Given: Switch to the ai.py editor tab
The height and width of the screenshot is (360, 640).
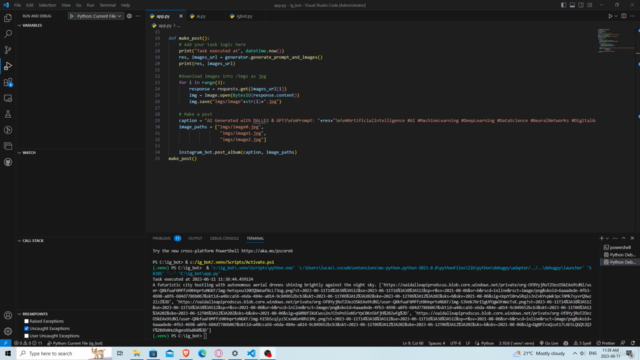Looking at the screenshot, I should click(201, 16).
